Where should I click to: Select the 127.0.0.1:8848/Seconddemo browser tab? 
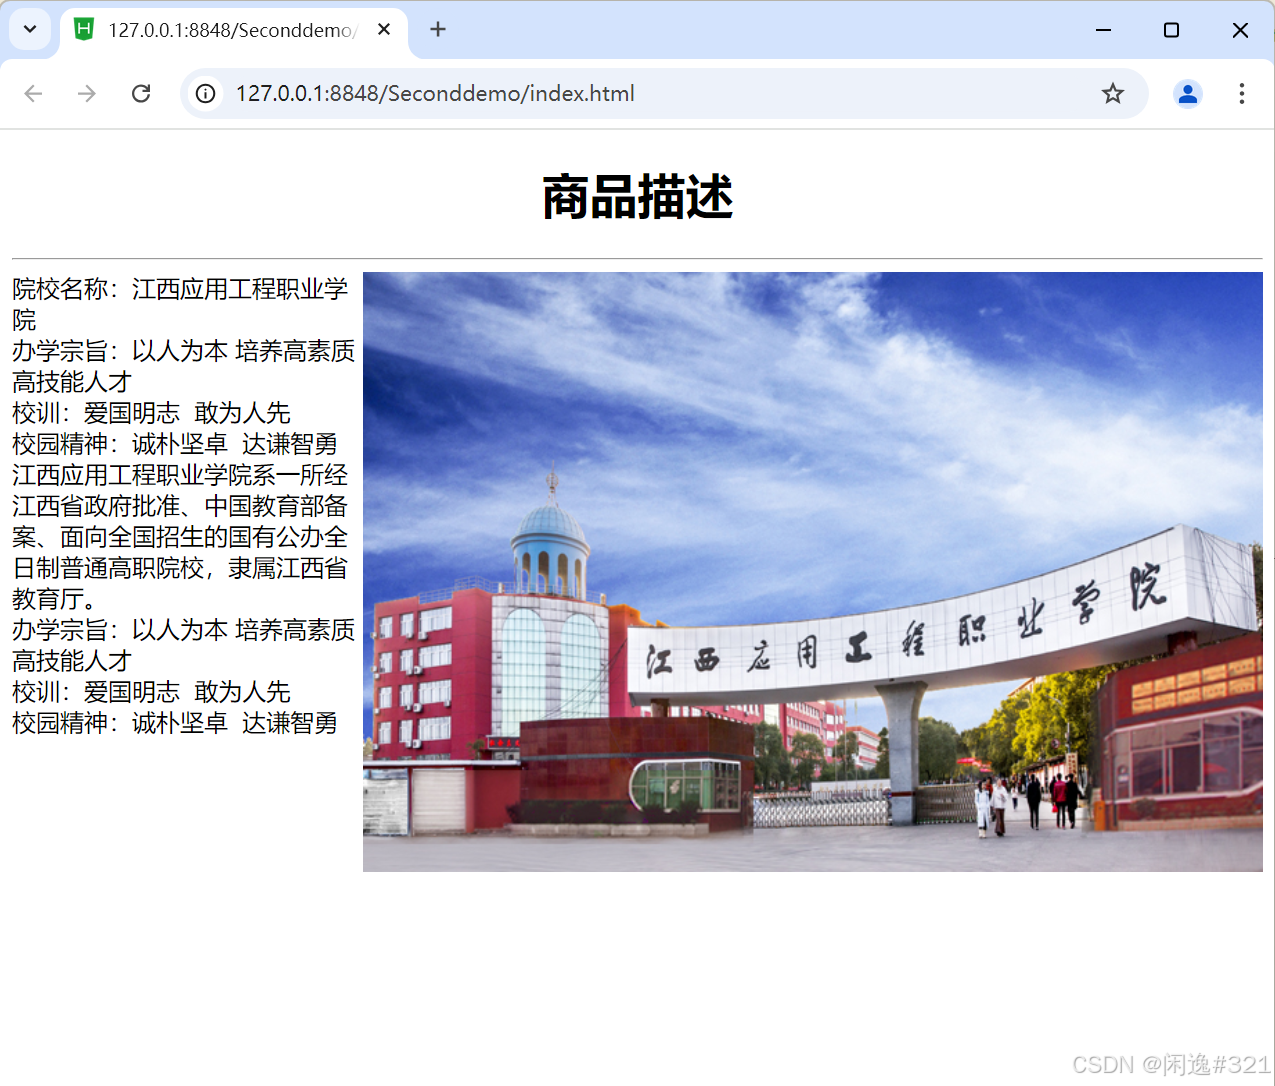point(234,31)
